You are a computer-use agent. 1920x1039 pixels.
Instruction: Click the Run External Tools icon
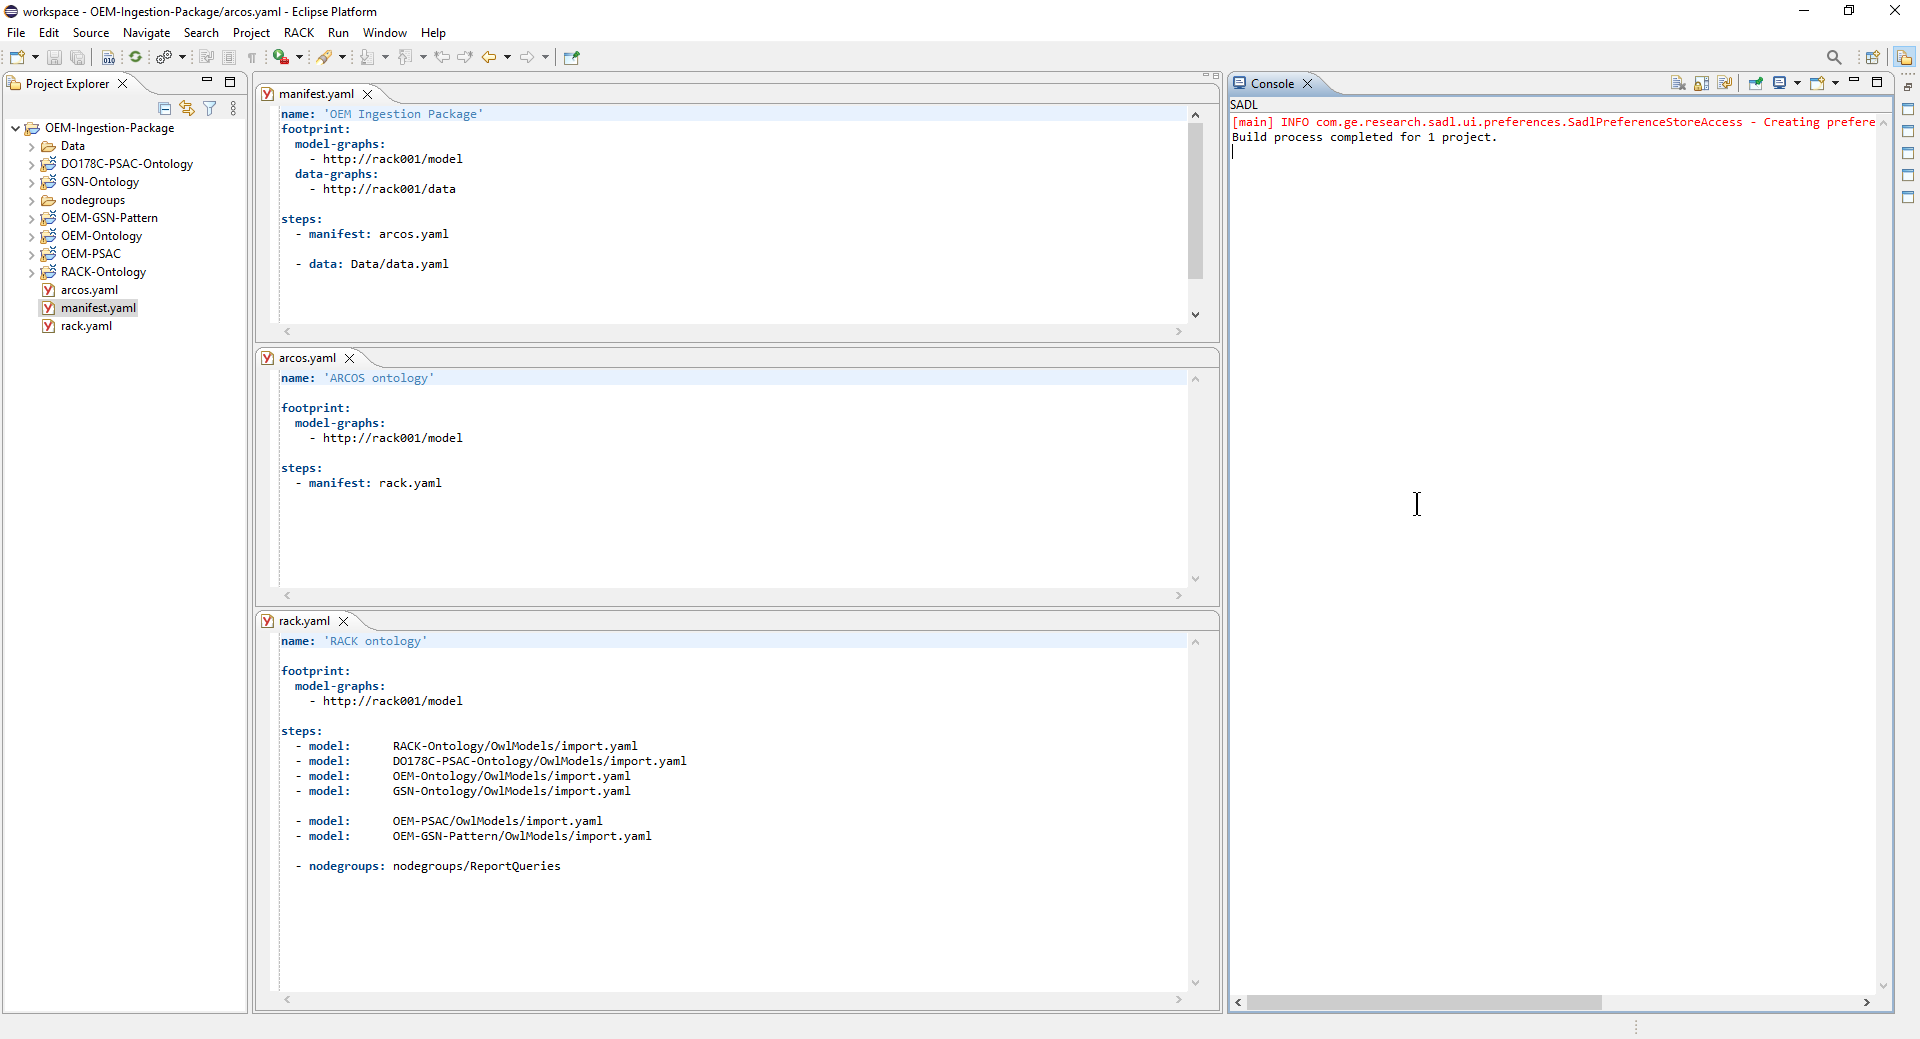coord(281,57)
